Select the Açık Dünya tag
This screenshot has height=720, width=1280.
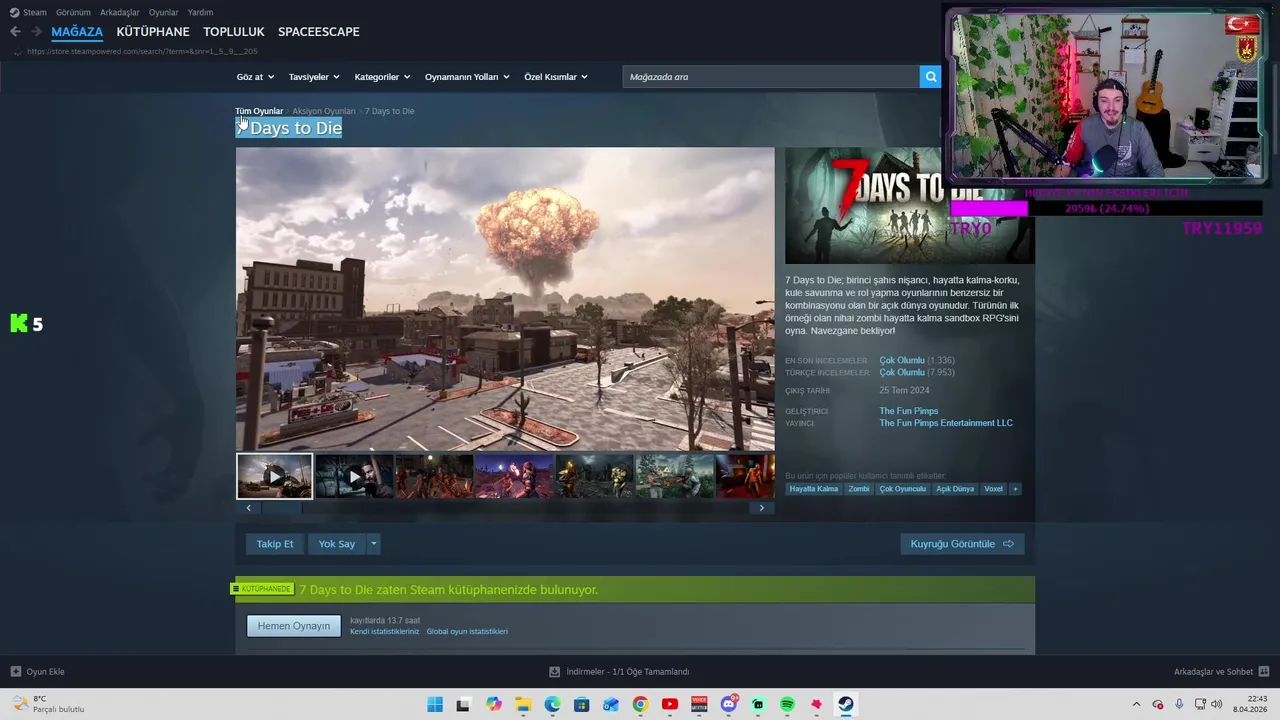(955, 489)
